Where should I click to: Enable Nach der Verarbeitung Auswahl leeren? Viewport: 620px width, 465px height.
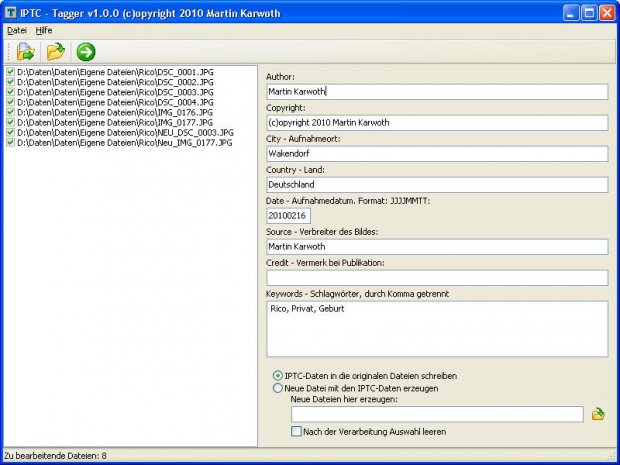tap(296, 431)
